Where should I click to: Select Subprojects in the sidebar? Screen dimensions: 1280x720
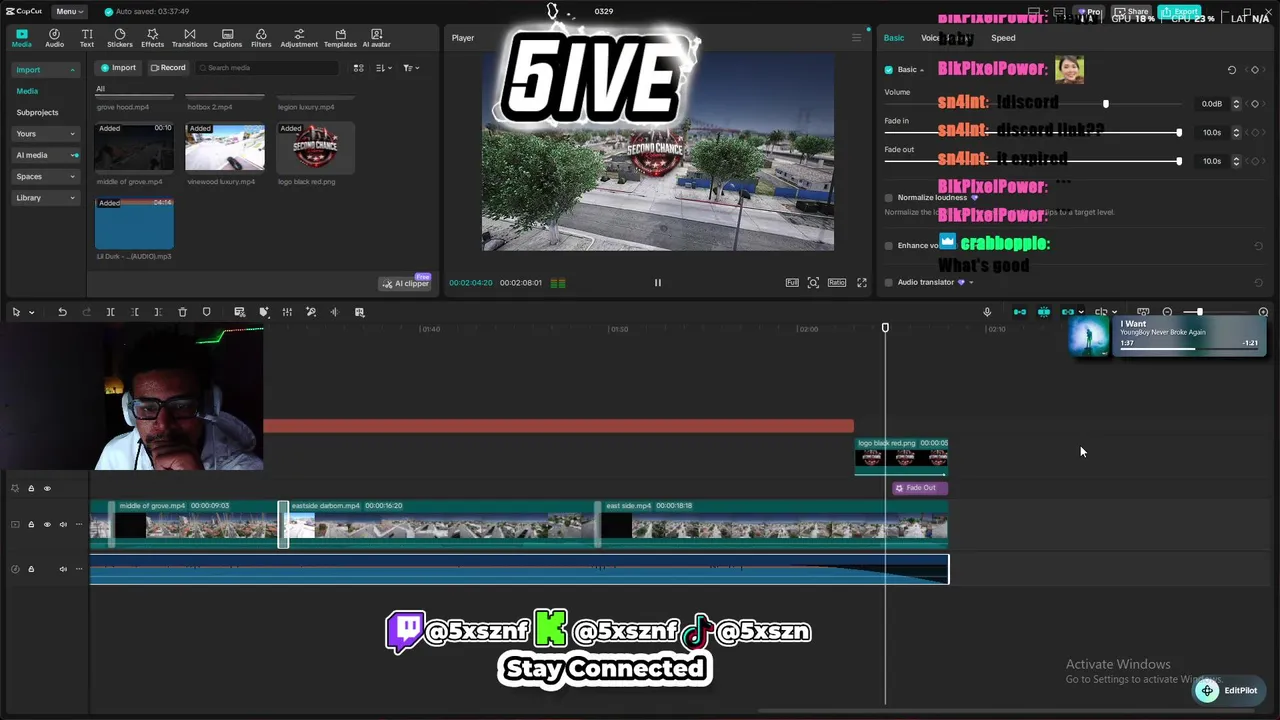tap(37, 112)
